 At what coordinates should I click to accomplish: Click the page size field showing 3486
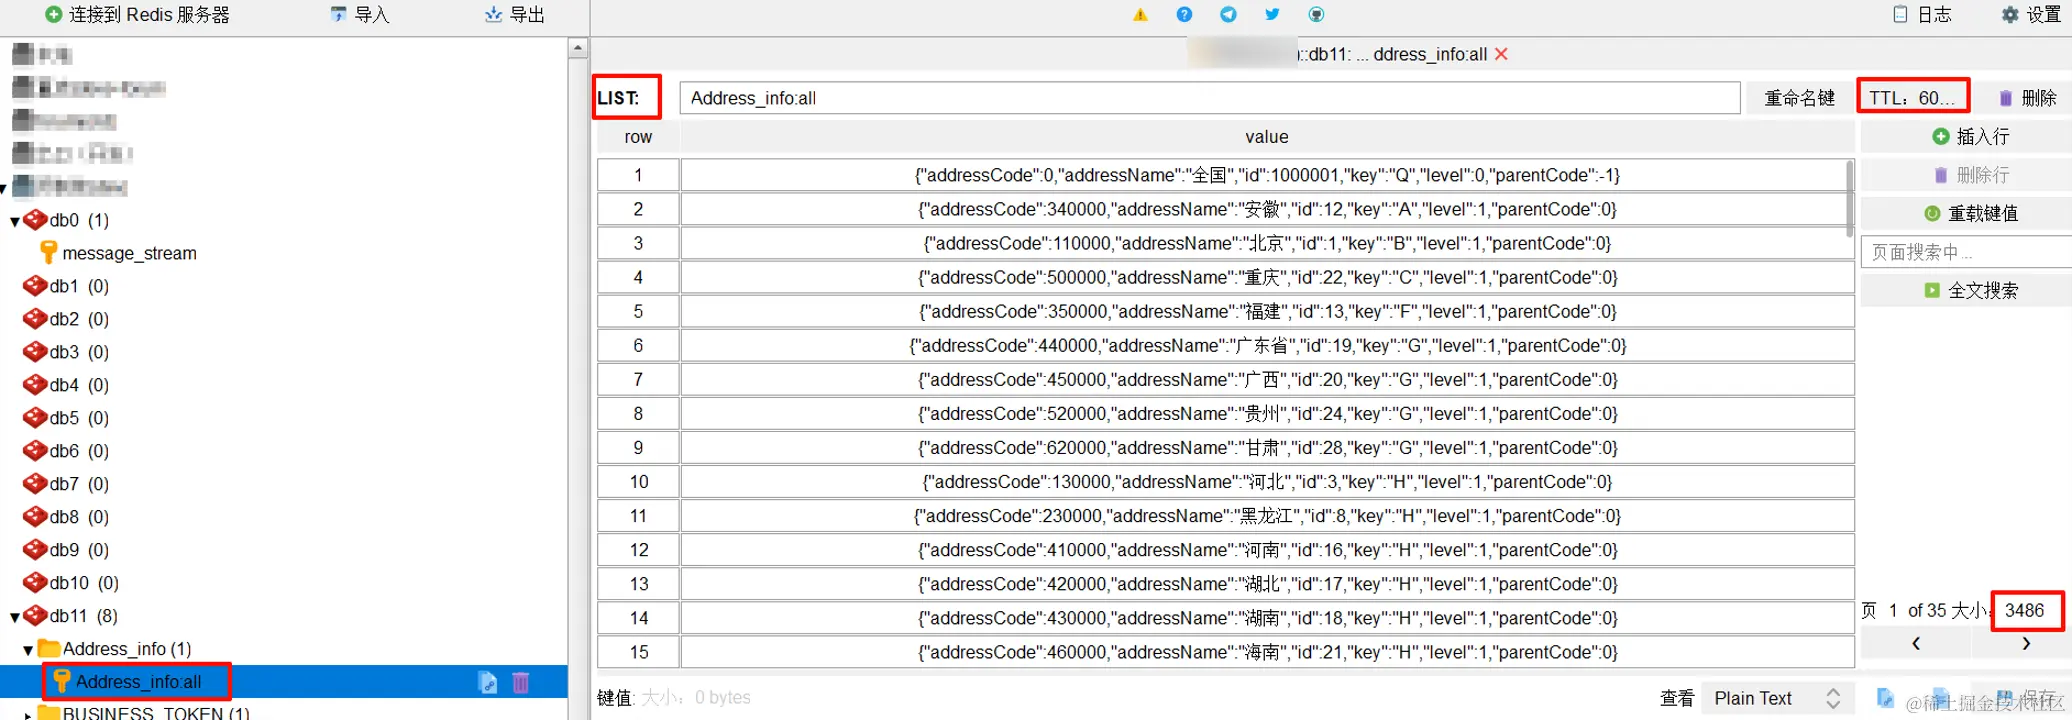[2026, 611]
